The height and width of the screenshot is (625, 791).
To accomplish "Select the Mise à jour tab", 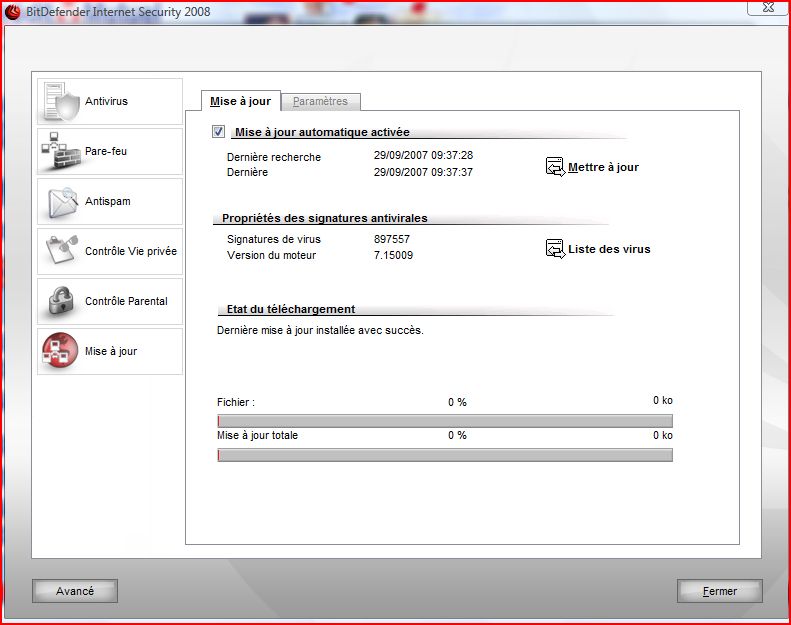I will (x=241, y=101).
